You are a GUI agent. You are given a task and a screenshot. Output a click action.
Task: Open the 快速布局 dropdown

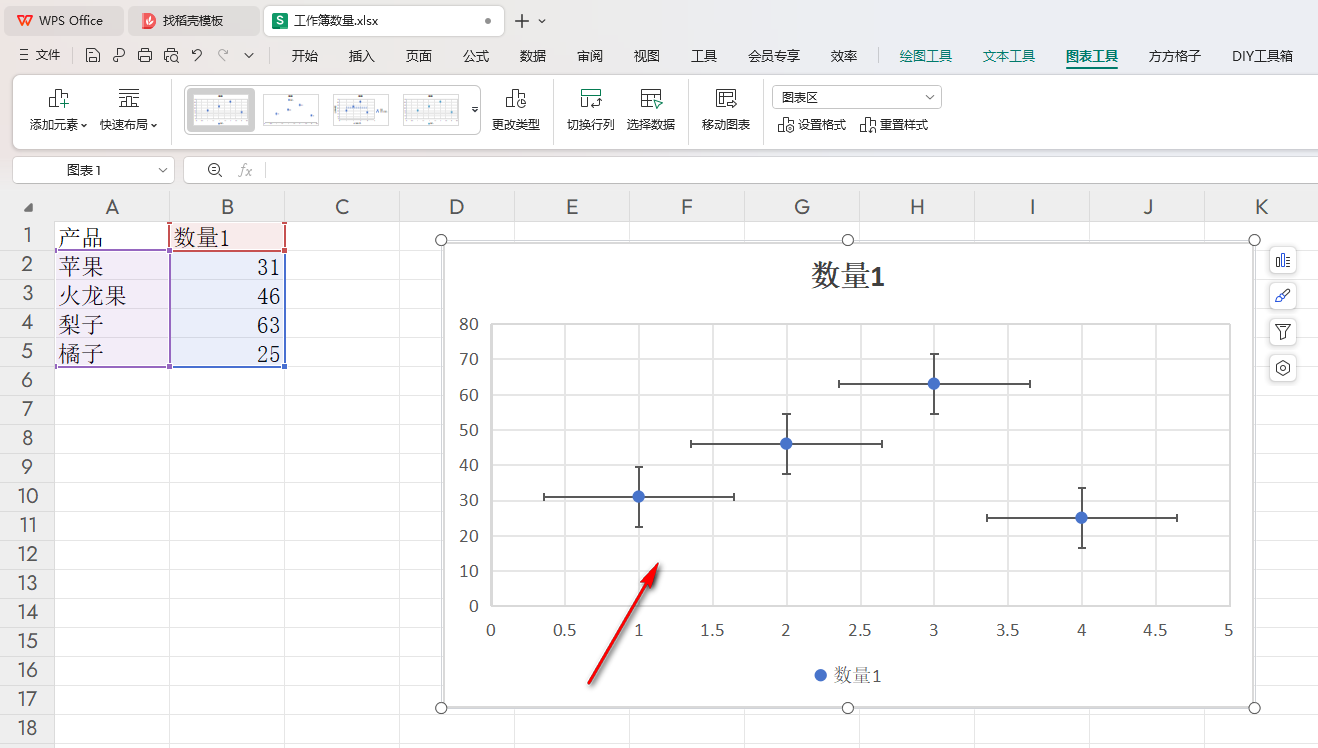click(129, 111)
